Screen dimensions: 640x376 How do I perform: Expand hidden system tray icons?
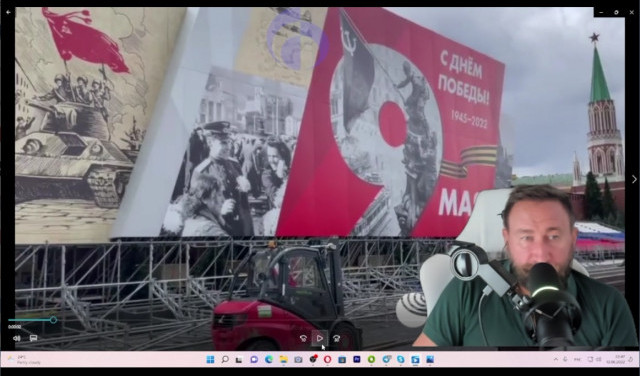coord(556,360)
